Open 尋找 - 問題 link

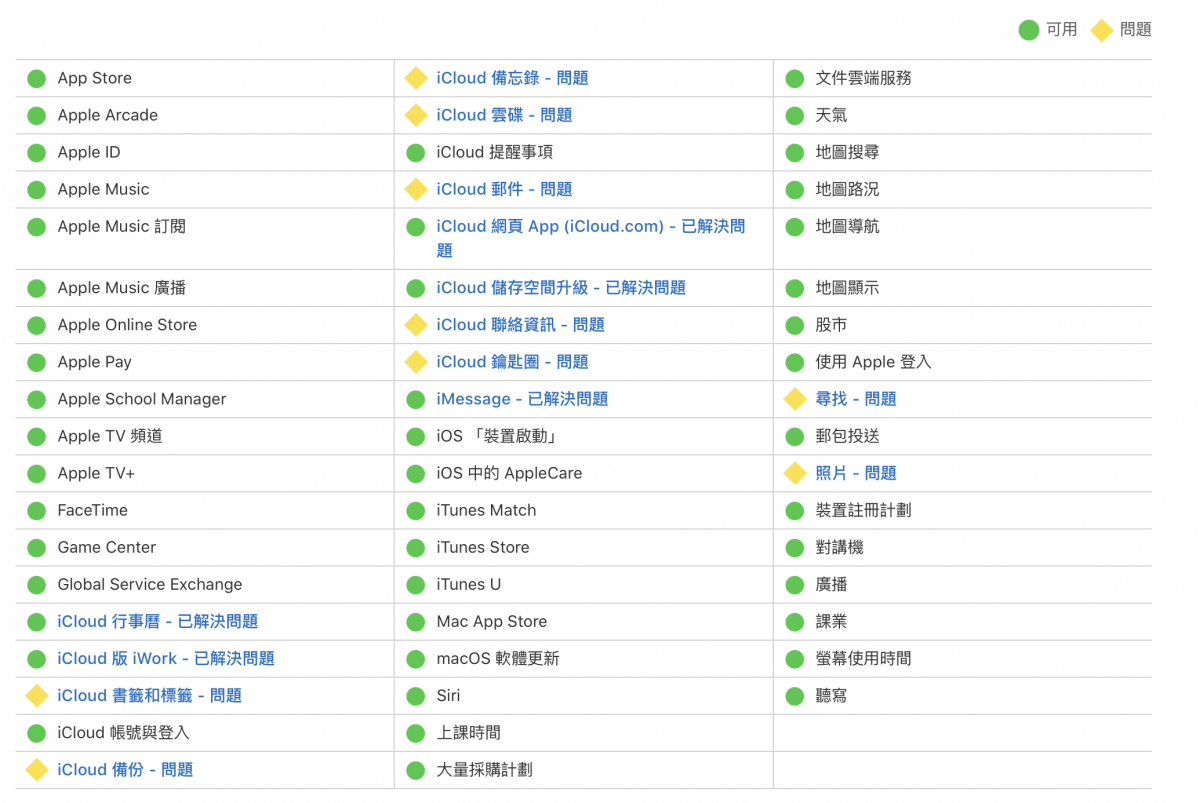pyautogui.click(x=856, y=399)
